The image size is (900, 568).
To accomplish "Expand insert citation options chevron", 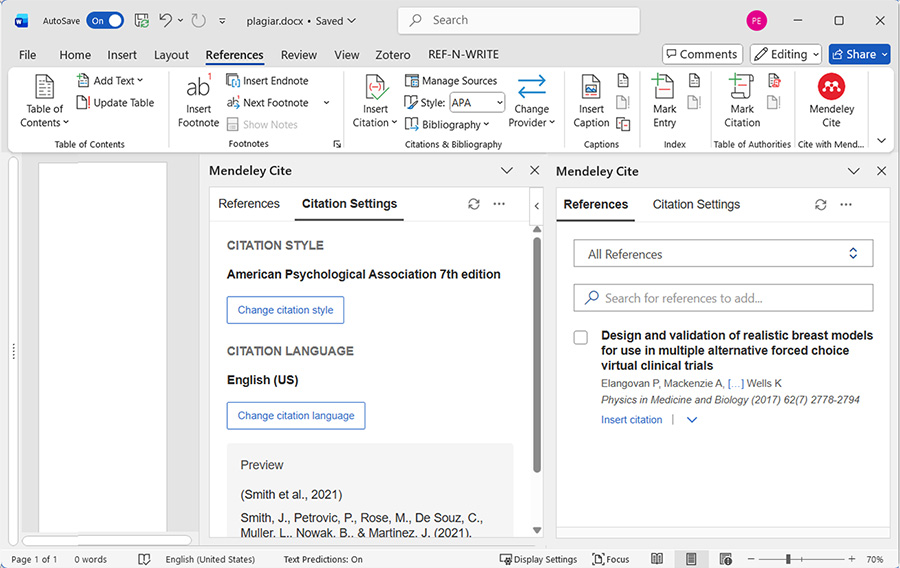I will click(692, 420).
